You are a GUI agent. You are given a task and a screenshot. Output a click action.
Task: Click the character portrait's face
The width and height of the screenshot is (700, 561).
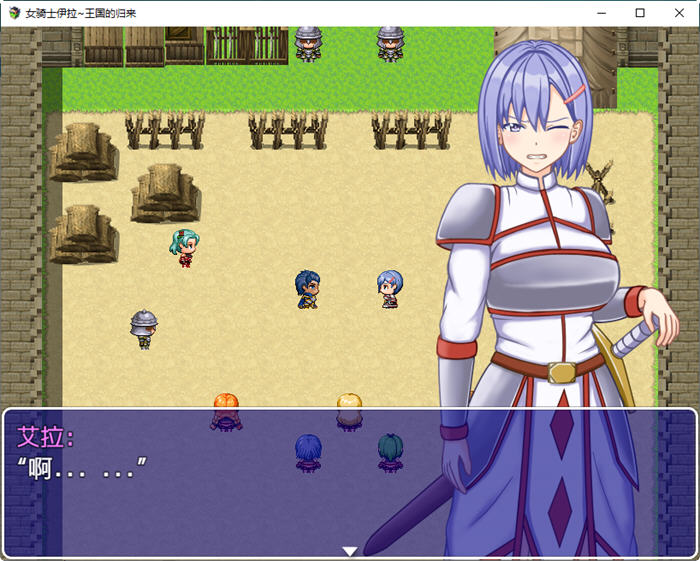(538, 136)
